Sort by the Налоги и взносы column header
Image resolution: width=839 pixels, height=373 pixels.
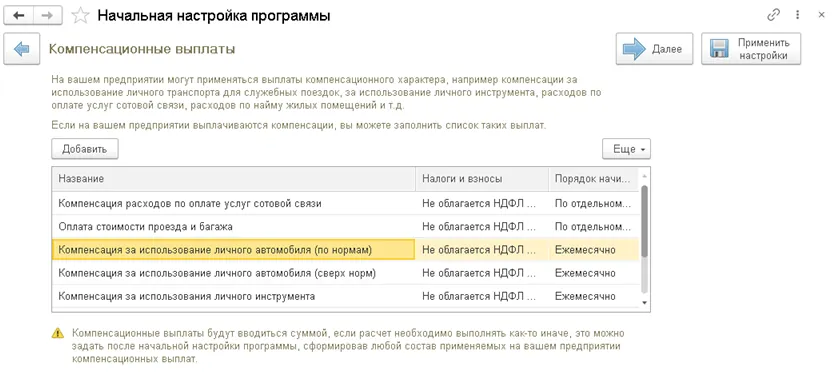[482, 179]
